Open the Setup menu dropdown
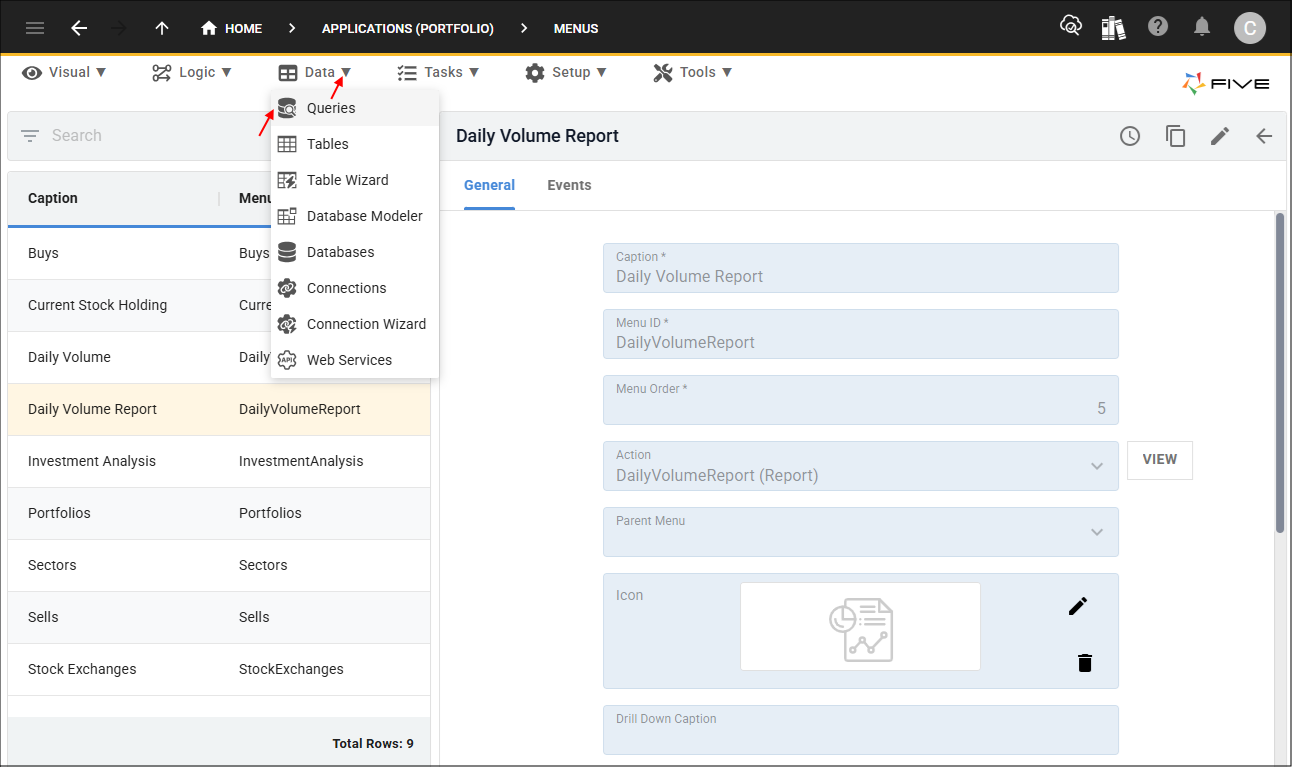Viewport: 1292px width, 767px height. tap(566, 72)
